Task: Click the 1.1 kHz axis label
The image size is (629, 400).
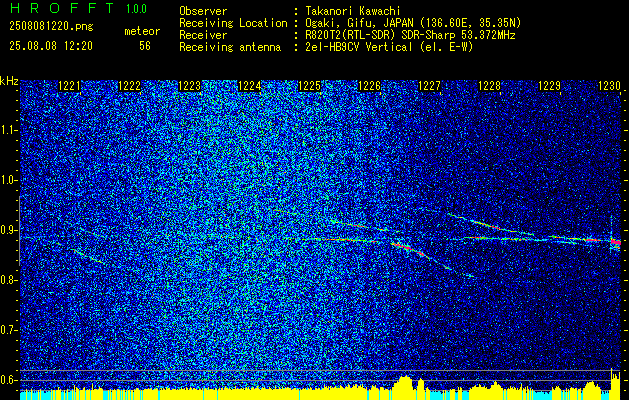Action: pos(7,130)
